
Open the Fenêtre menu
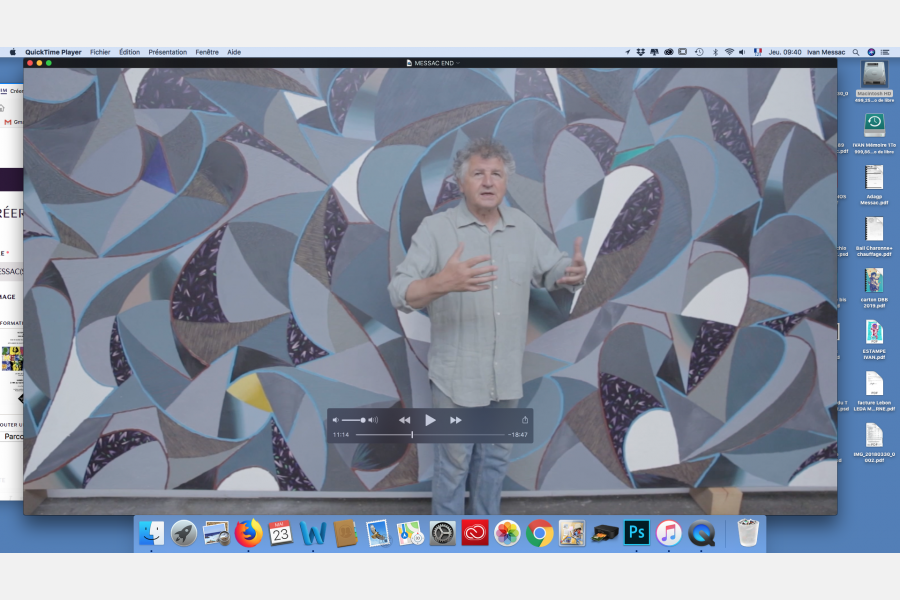[x=207, y=52]
